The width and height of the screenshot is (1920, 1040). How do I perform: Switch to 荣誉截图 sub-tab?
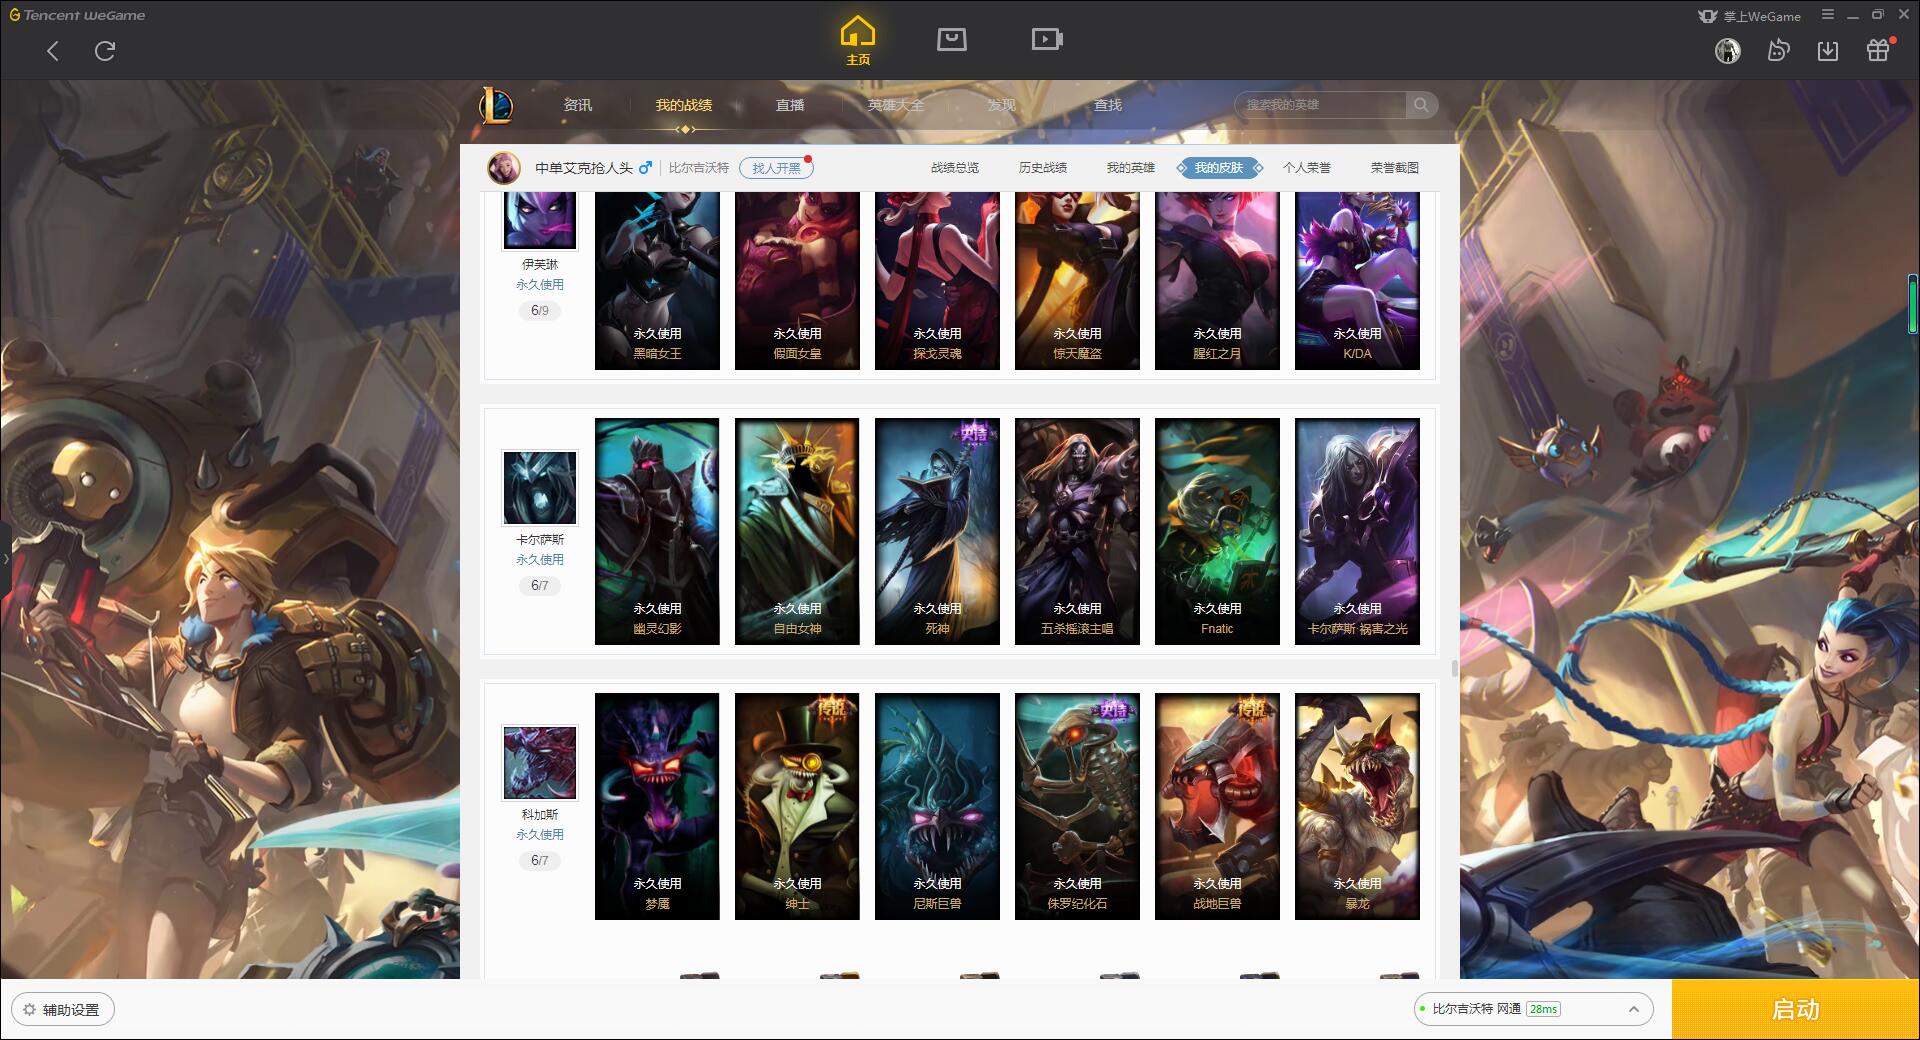click(x=1395, y=168)
